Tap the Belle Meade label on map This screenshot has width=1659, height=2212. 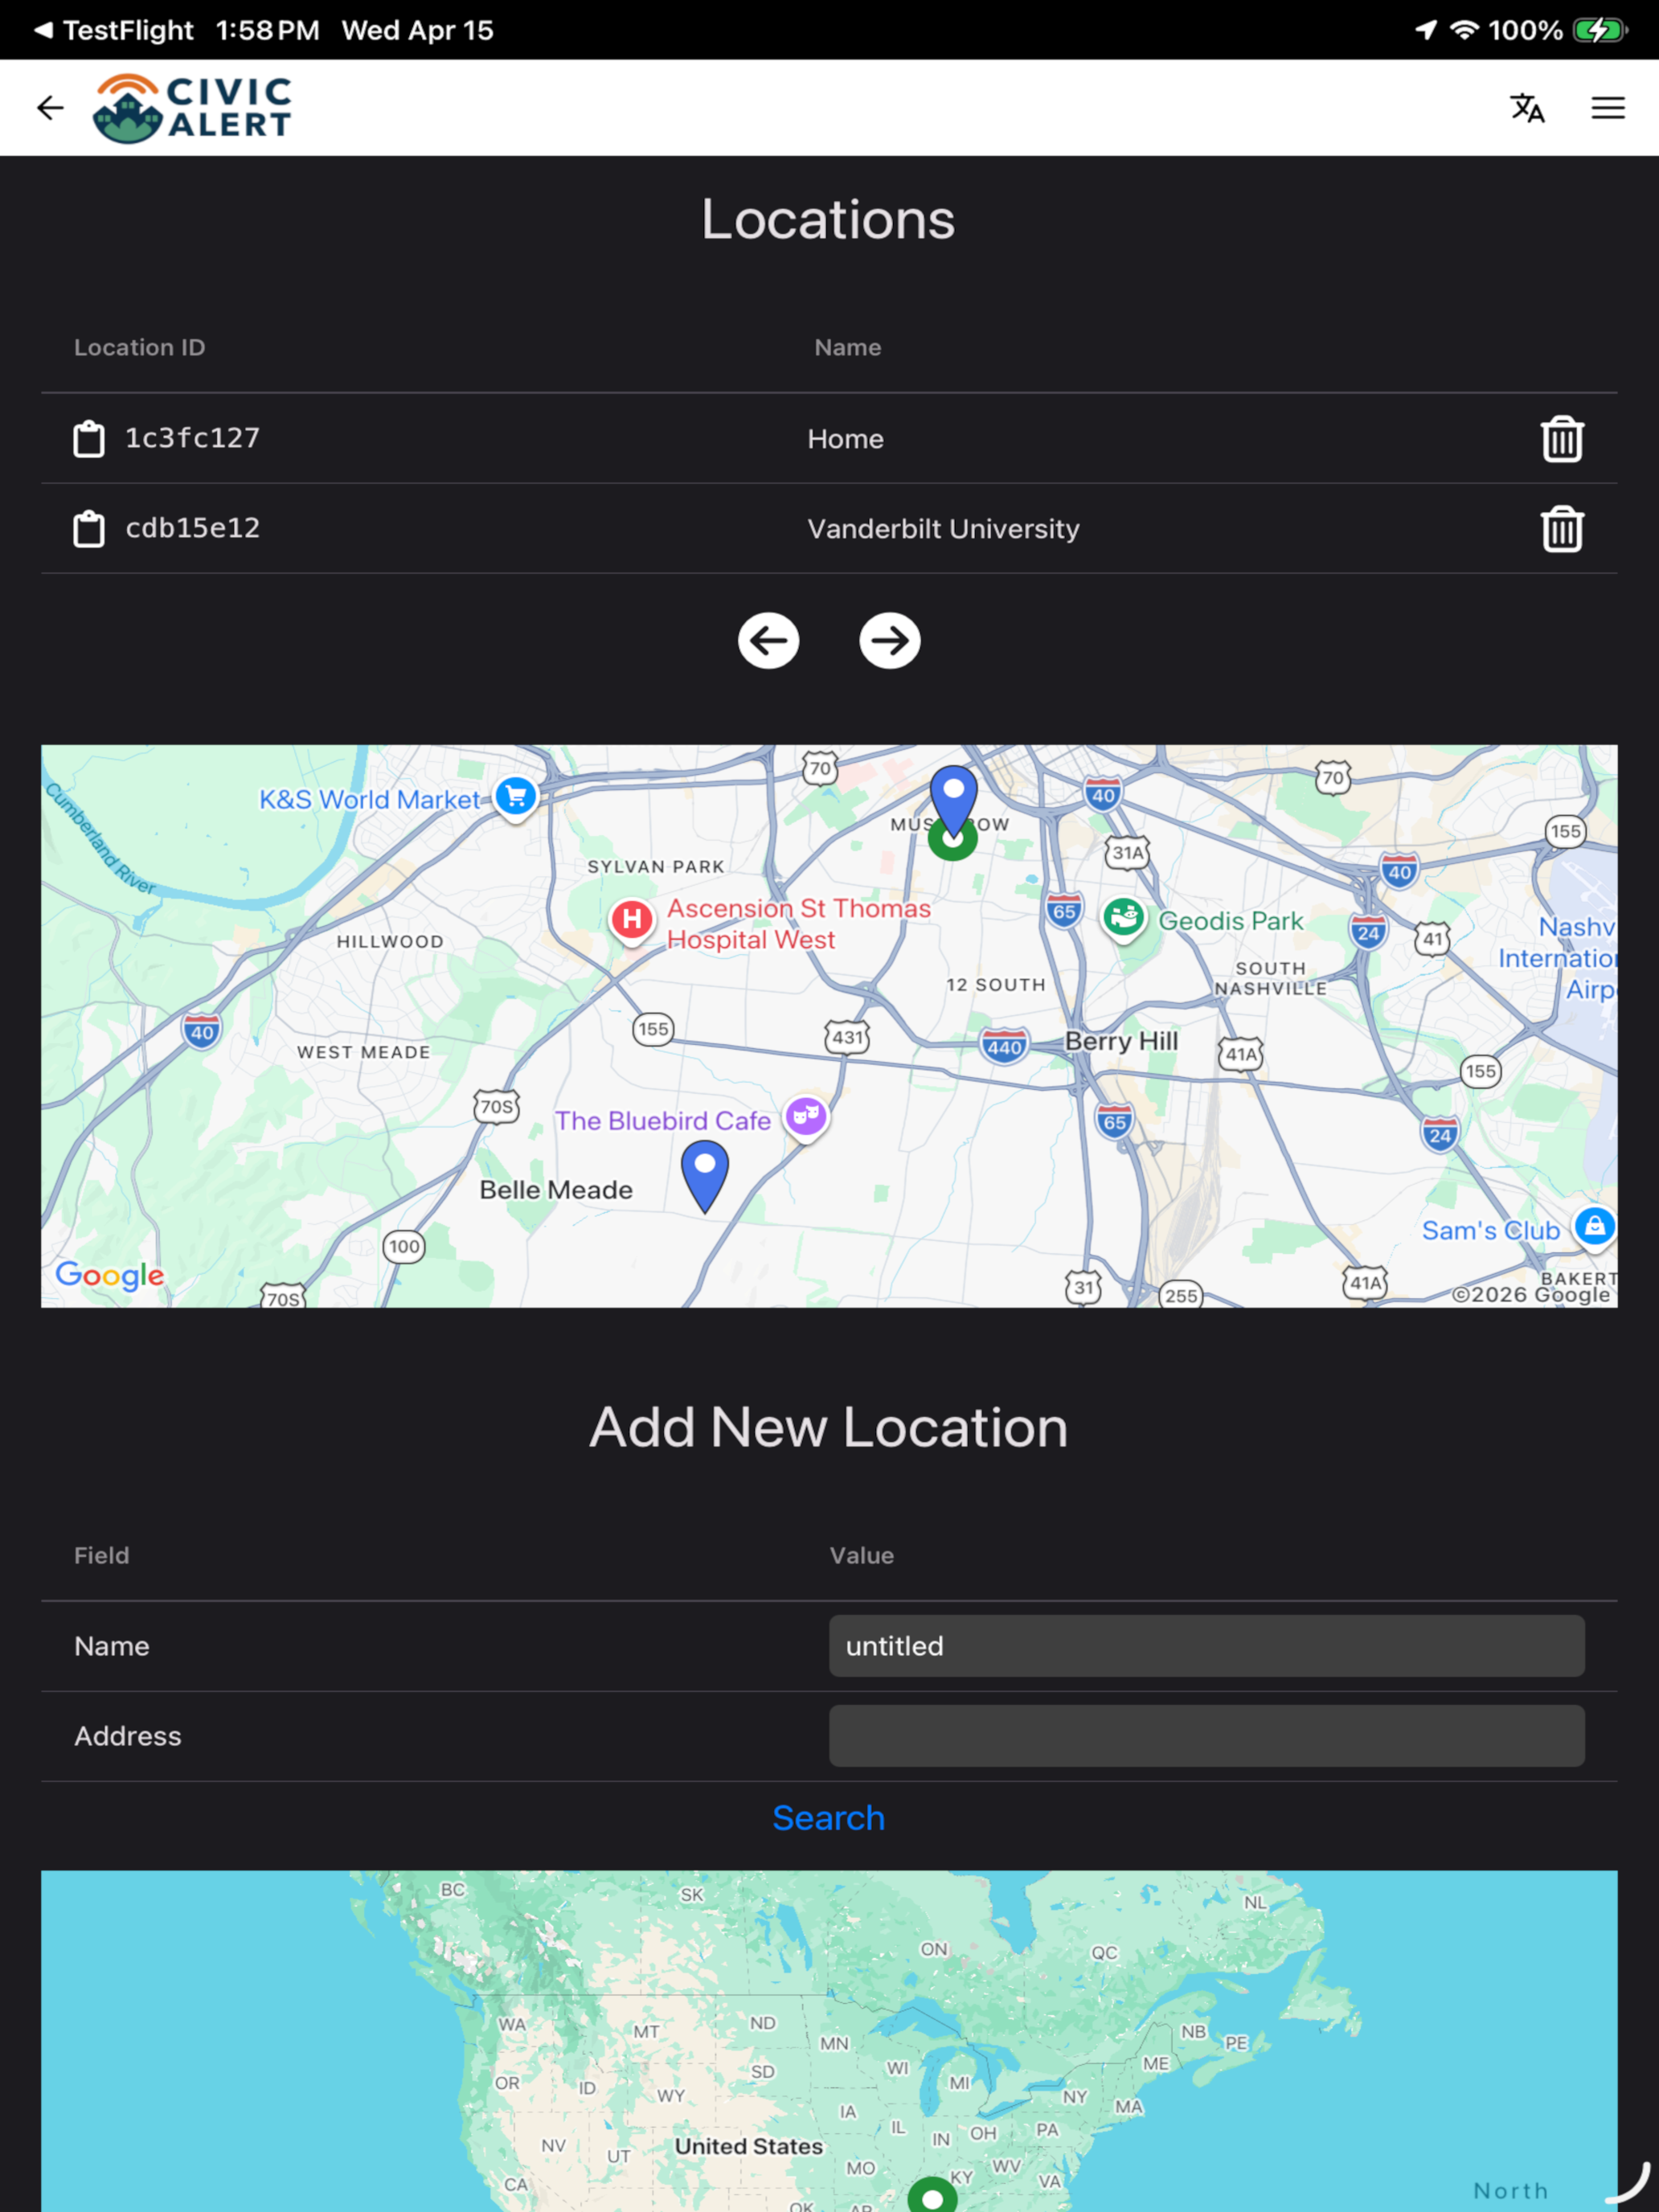556,1190
